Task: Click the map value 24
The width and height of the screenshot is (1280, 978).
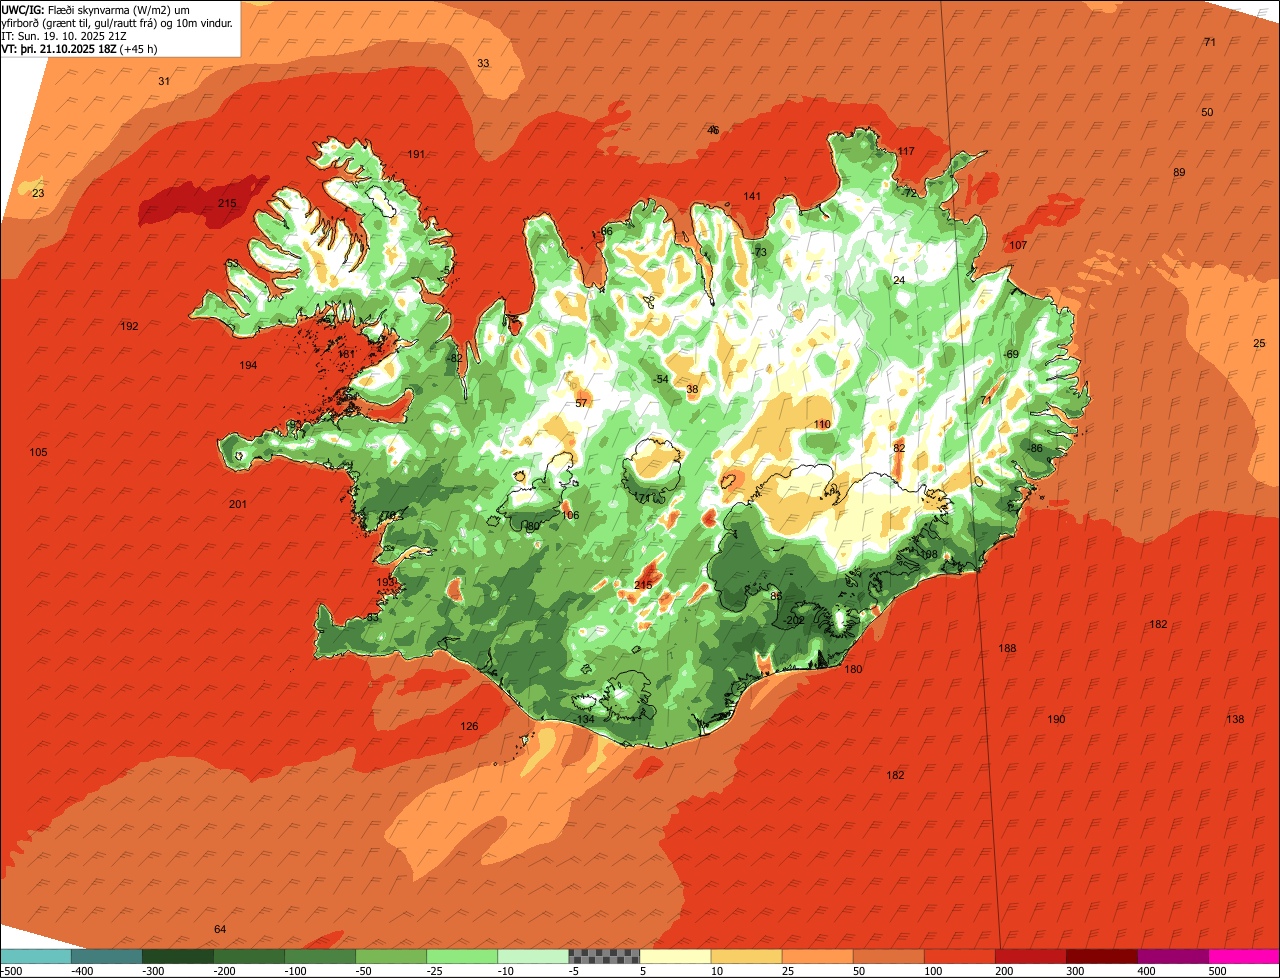Action: point(899,280)
